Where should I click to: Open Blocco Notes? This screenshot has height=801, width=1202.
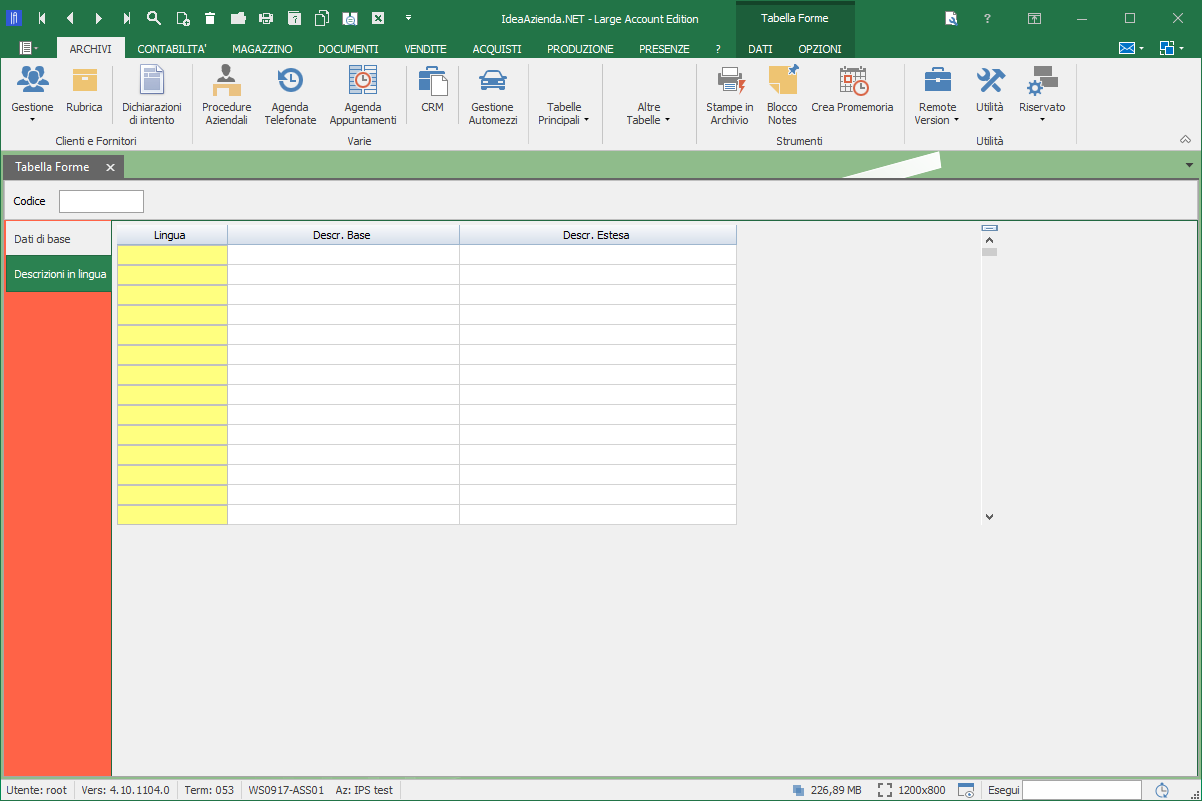point(782,95)
